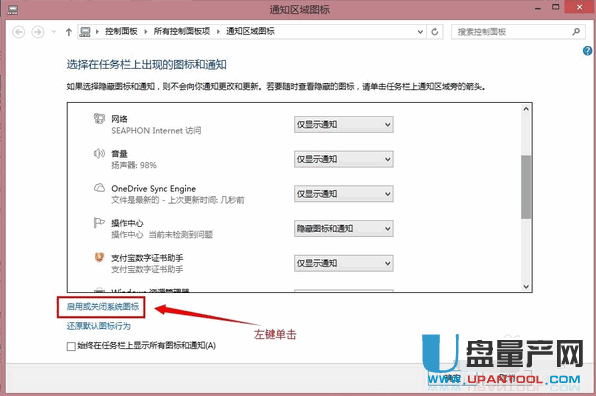Click 音量 title text

point(119,154)
